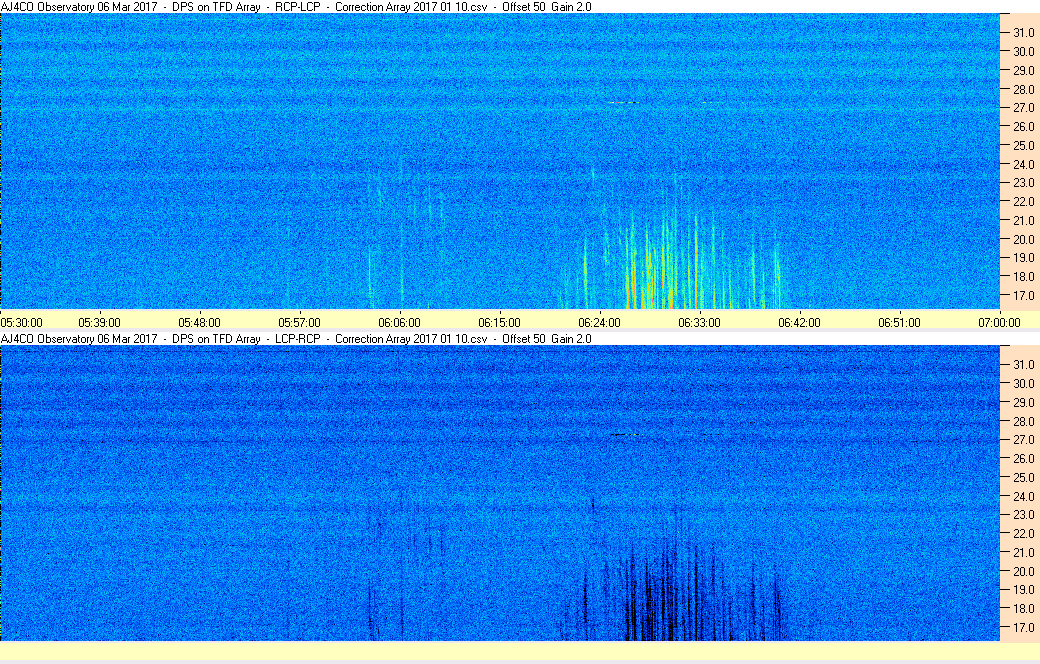Select 23.0 frequency label on RCP-LCP plot
The height and width of the screenshot is (664, 1040).
pos(1023,182)
